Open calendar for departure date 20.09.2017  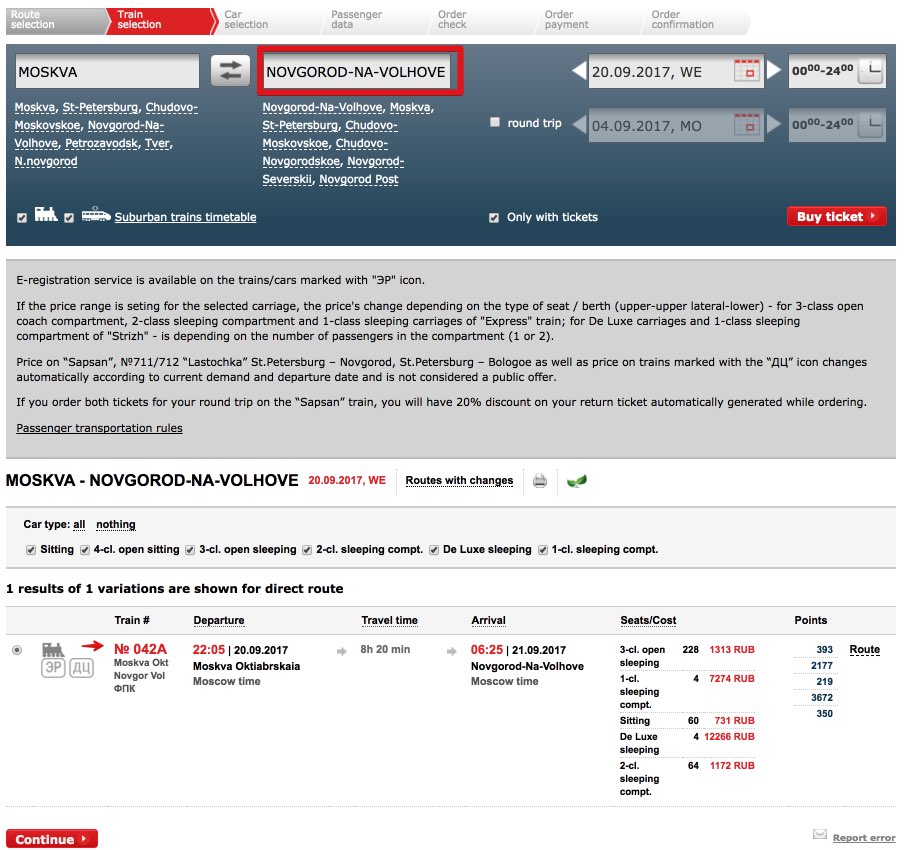[747, 71]
